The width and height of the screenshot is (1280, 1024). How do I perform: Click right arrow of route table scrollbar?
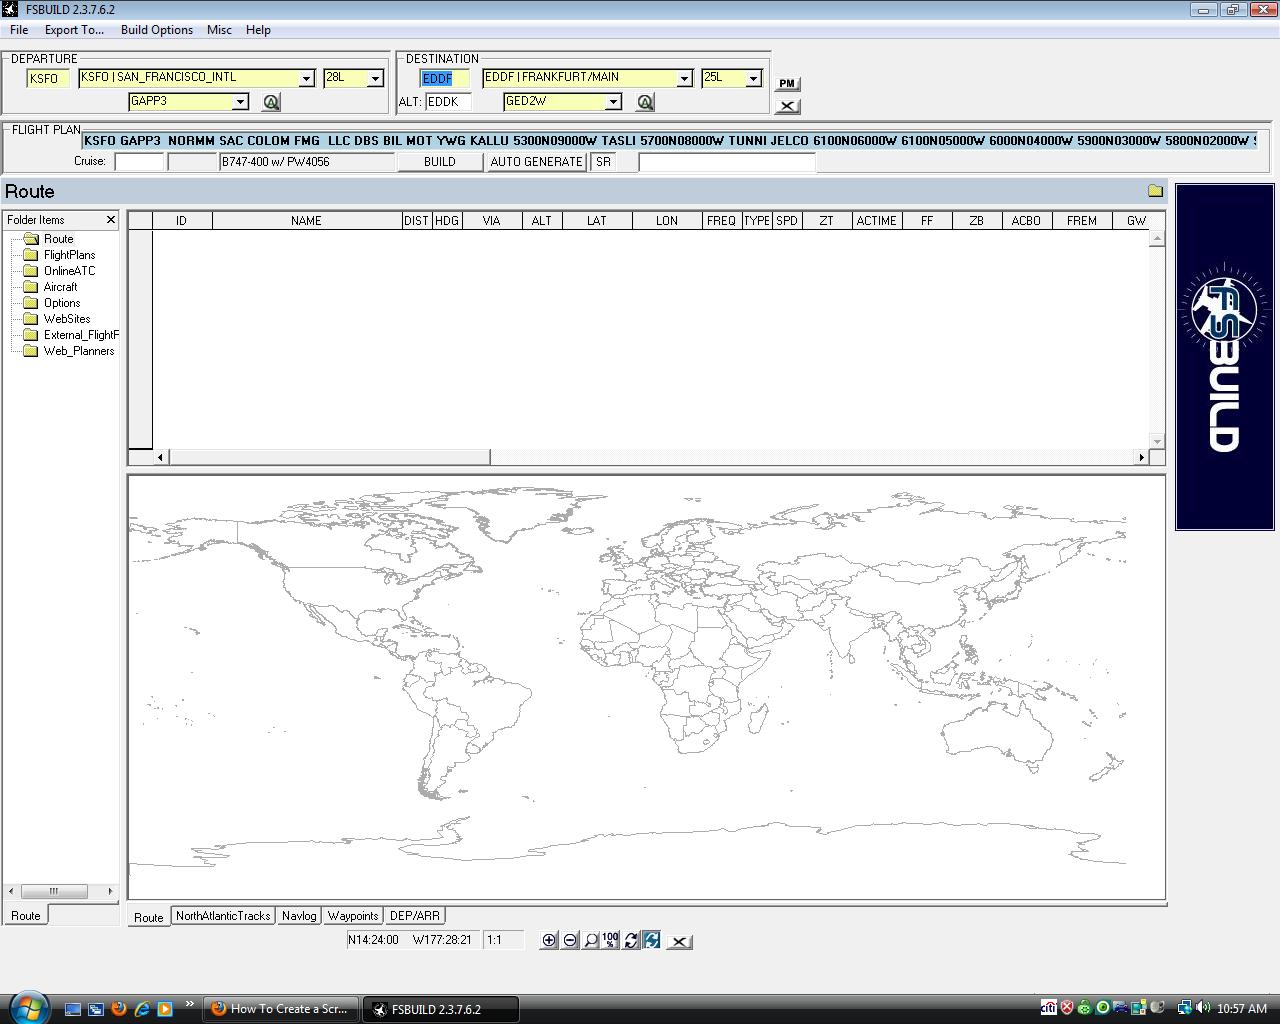pyautogui.click(x=1141, y=457)
